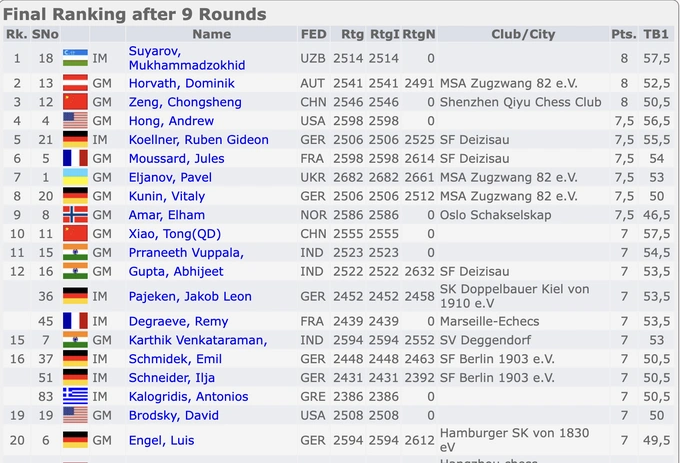Image resolution: width=680 pixels, height=463 pixels.
Task: Click the Ukraine flag beside Eljanov
Action: pos(74,177)
